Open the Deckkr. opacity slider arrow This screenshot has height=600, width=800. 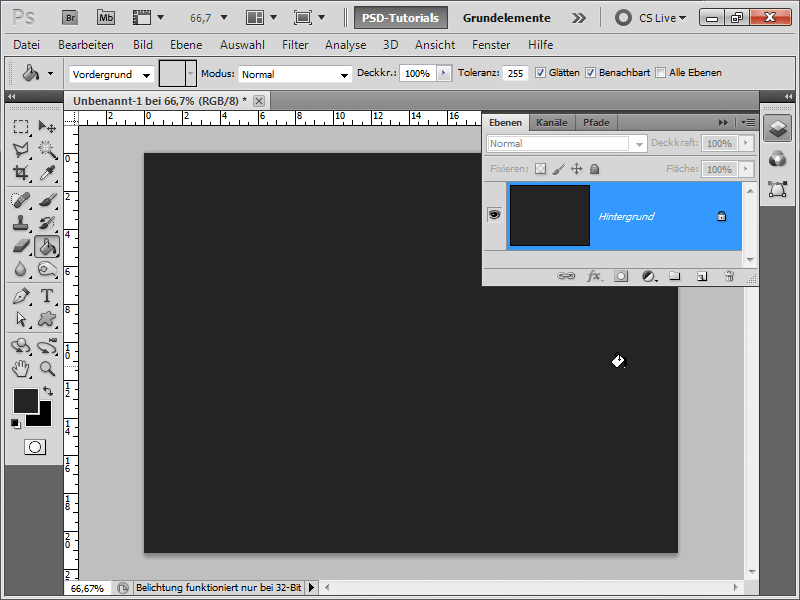[444, 73]
